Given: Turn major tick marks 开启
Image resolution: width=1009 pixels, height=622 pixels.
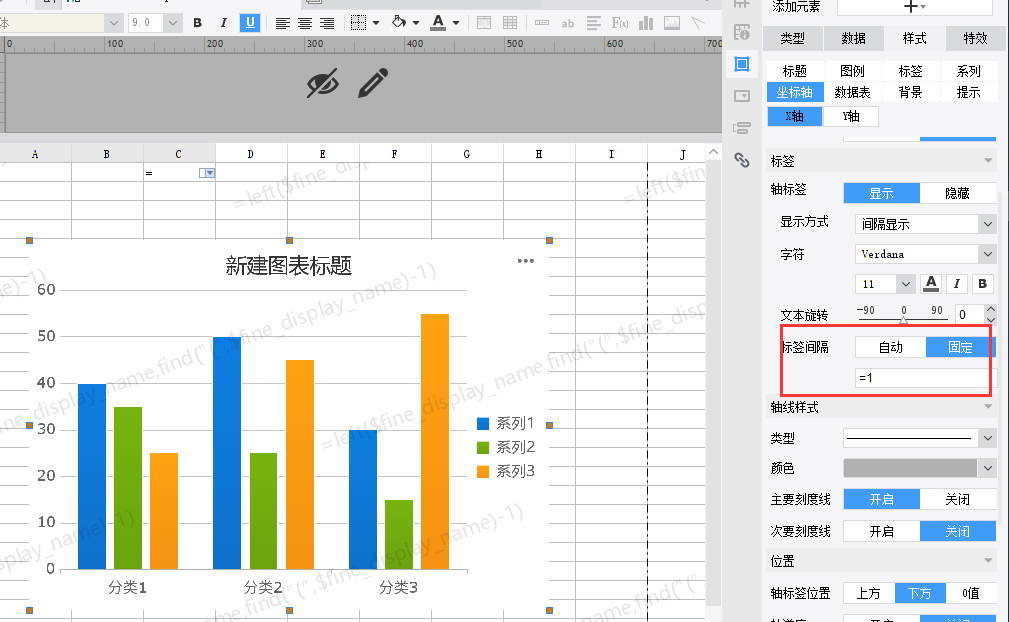Looking at the screenshot, I should pyautogui.click(x=882, y=499).
